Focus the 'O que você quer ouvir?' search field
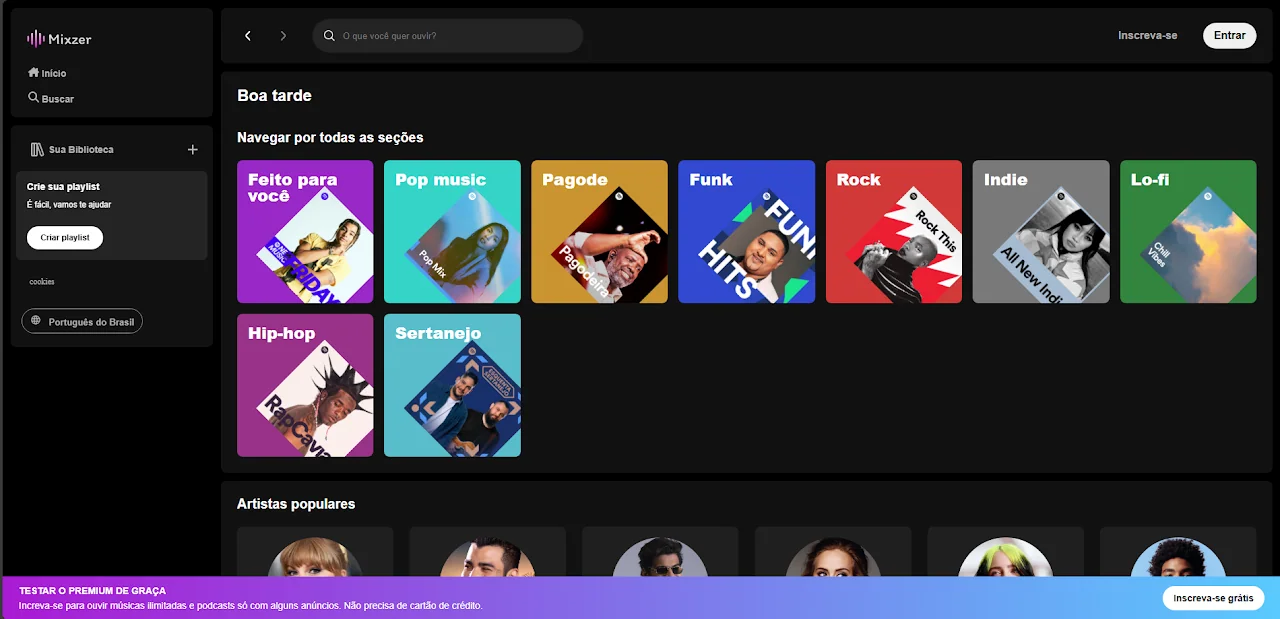Viewport: 1280px width, 619px height. [448, 36]
